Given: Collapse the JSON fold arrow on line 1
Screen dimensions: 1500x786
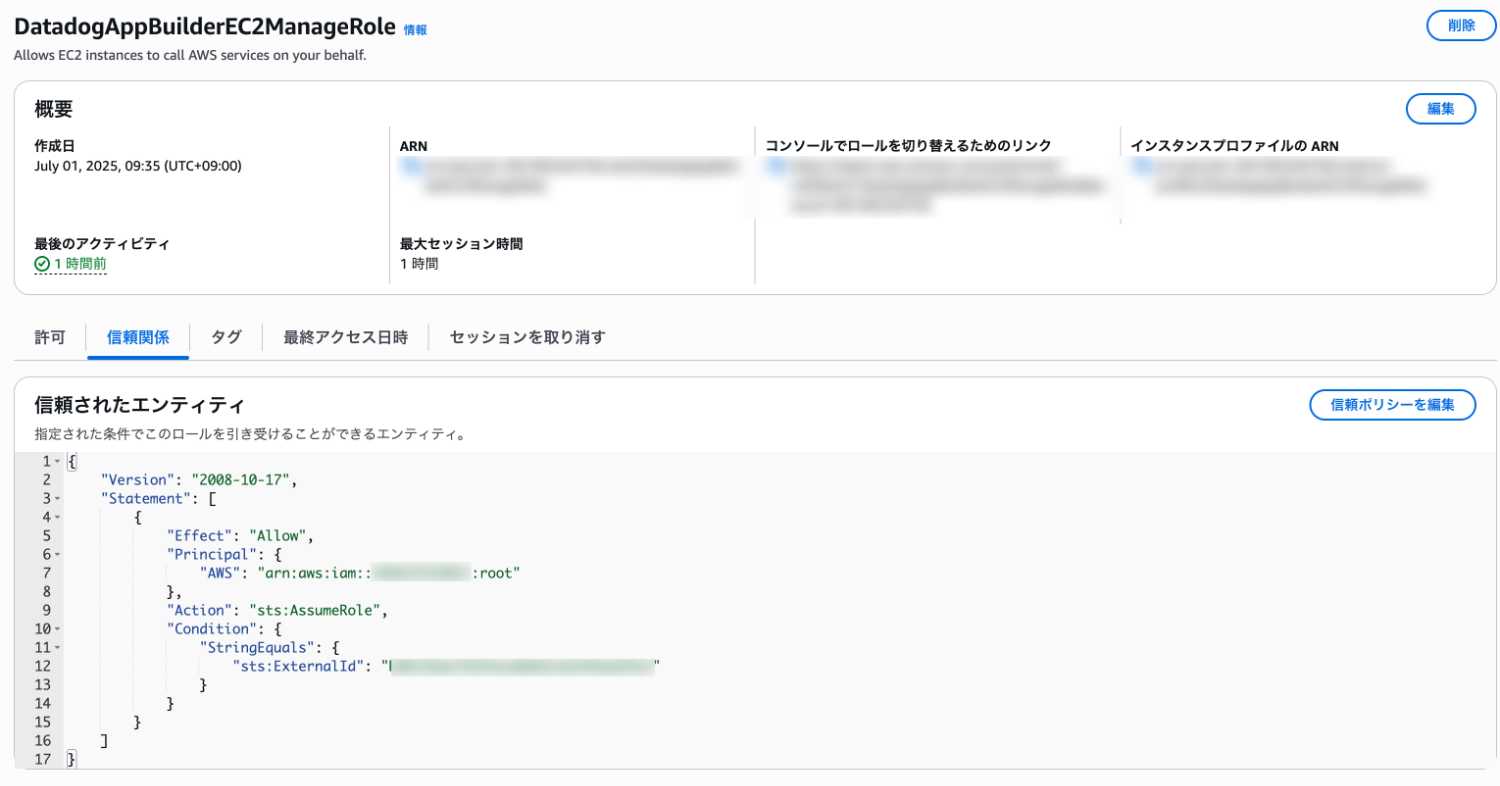Looking at the screenshot, I should tap(58, 461).
